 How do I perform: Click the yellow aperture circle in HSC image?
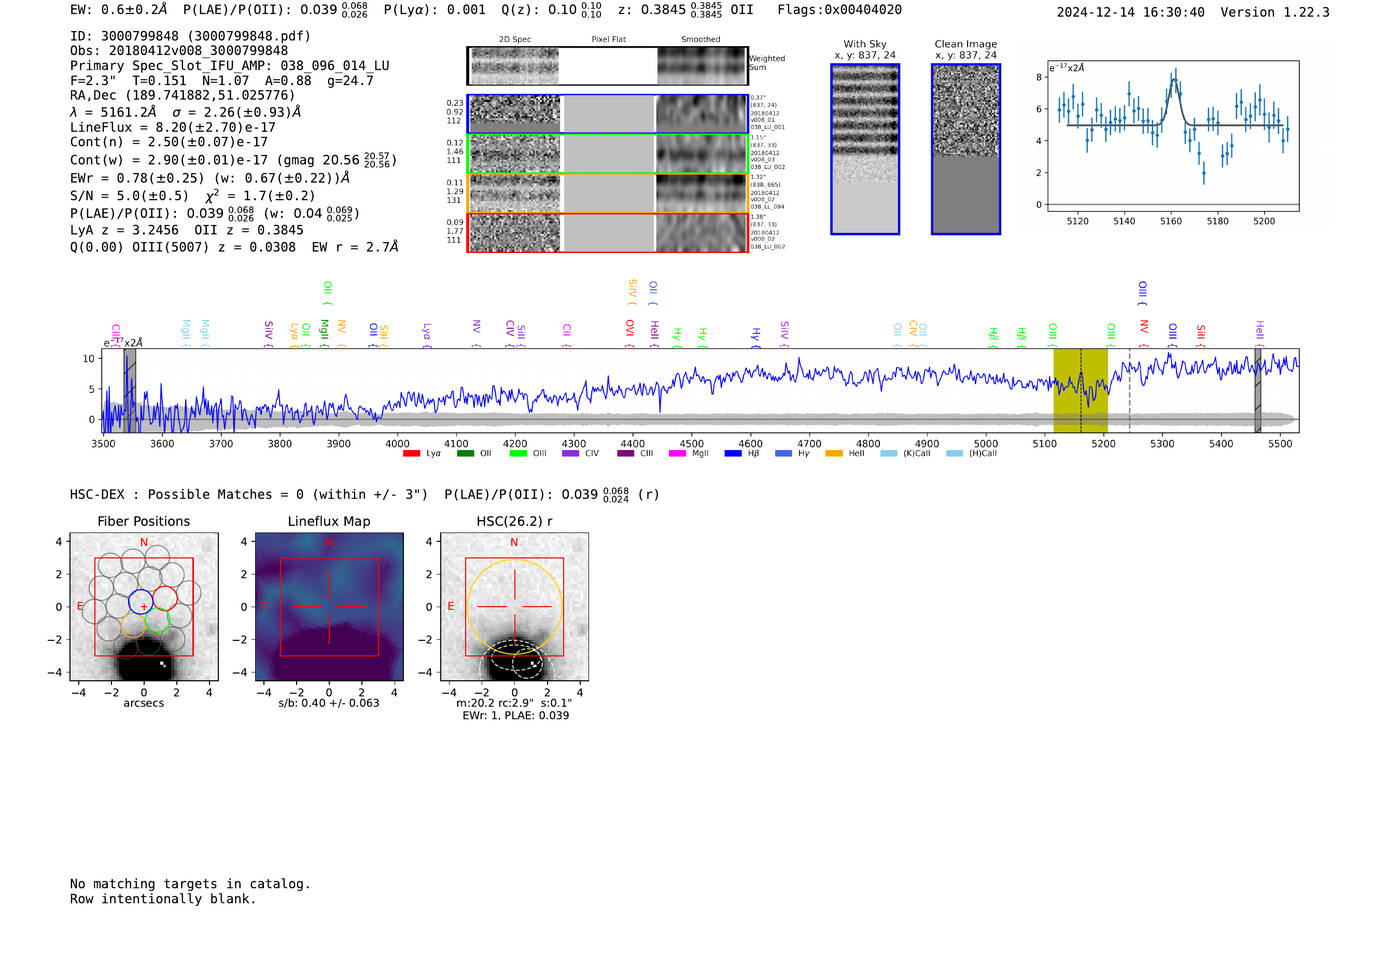coord(514,607)
